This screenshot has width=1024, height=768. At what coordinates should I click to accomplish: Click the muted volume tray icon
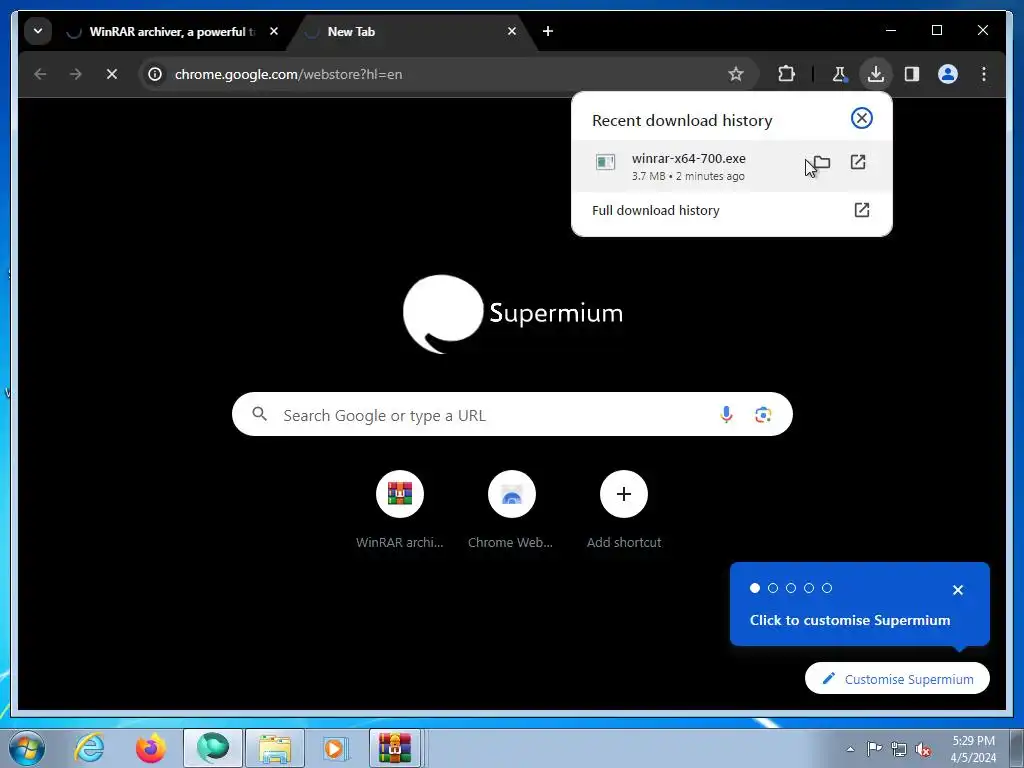923,749
